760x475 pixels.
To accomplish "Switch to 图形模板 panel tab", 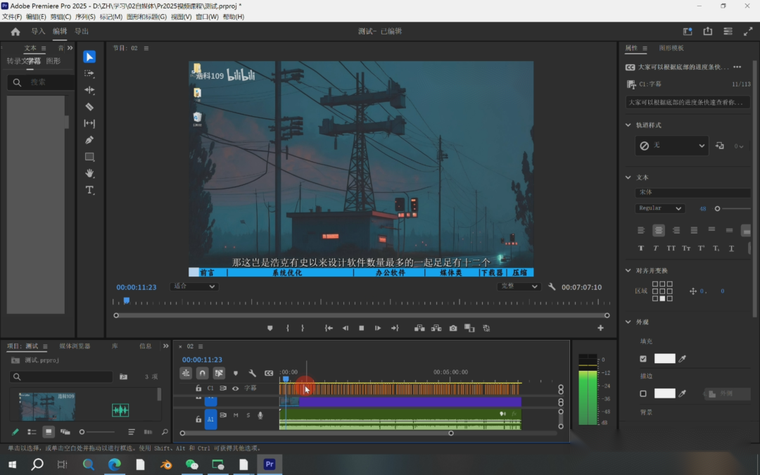I will (x=671, y=48).
